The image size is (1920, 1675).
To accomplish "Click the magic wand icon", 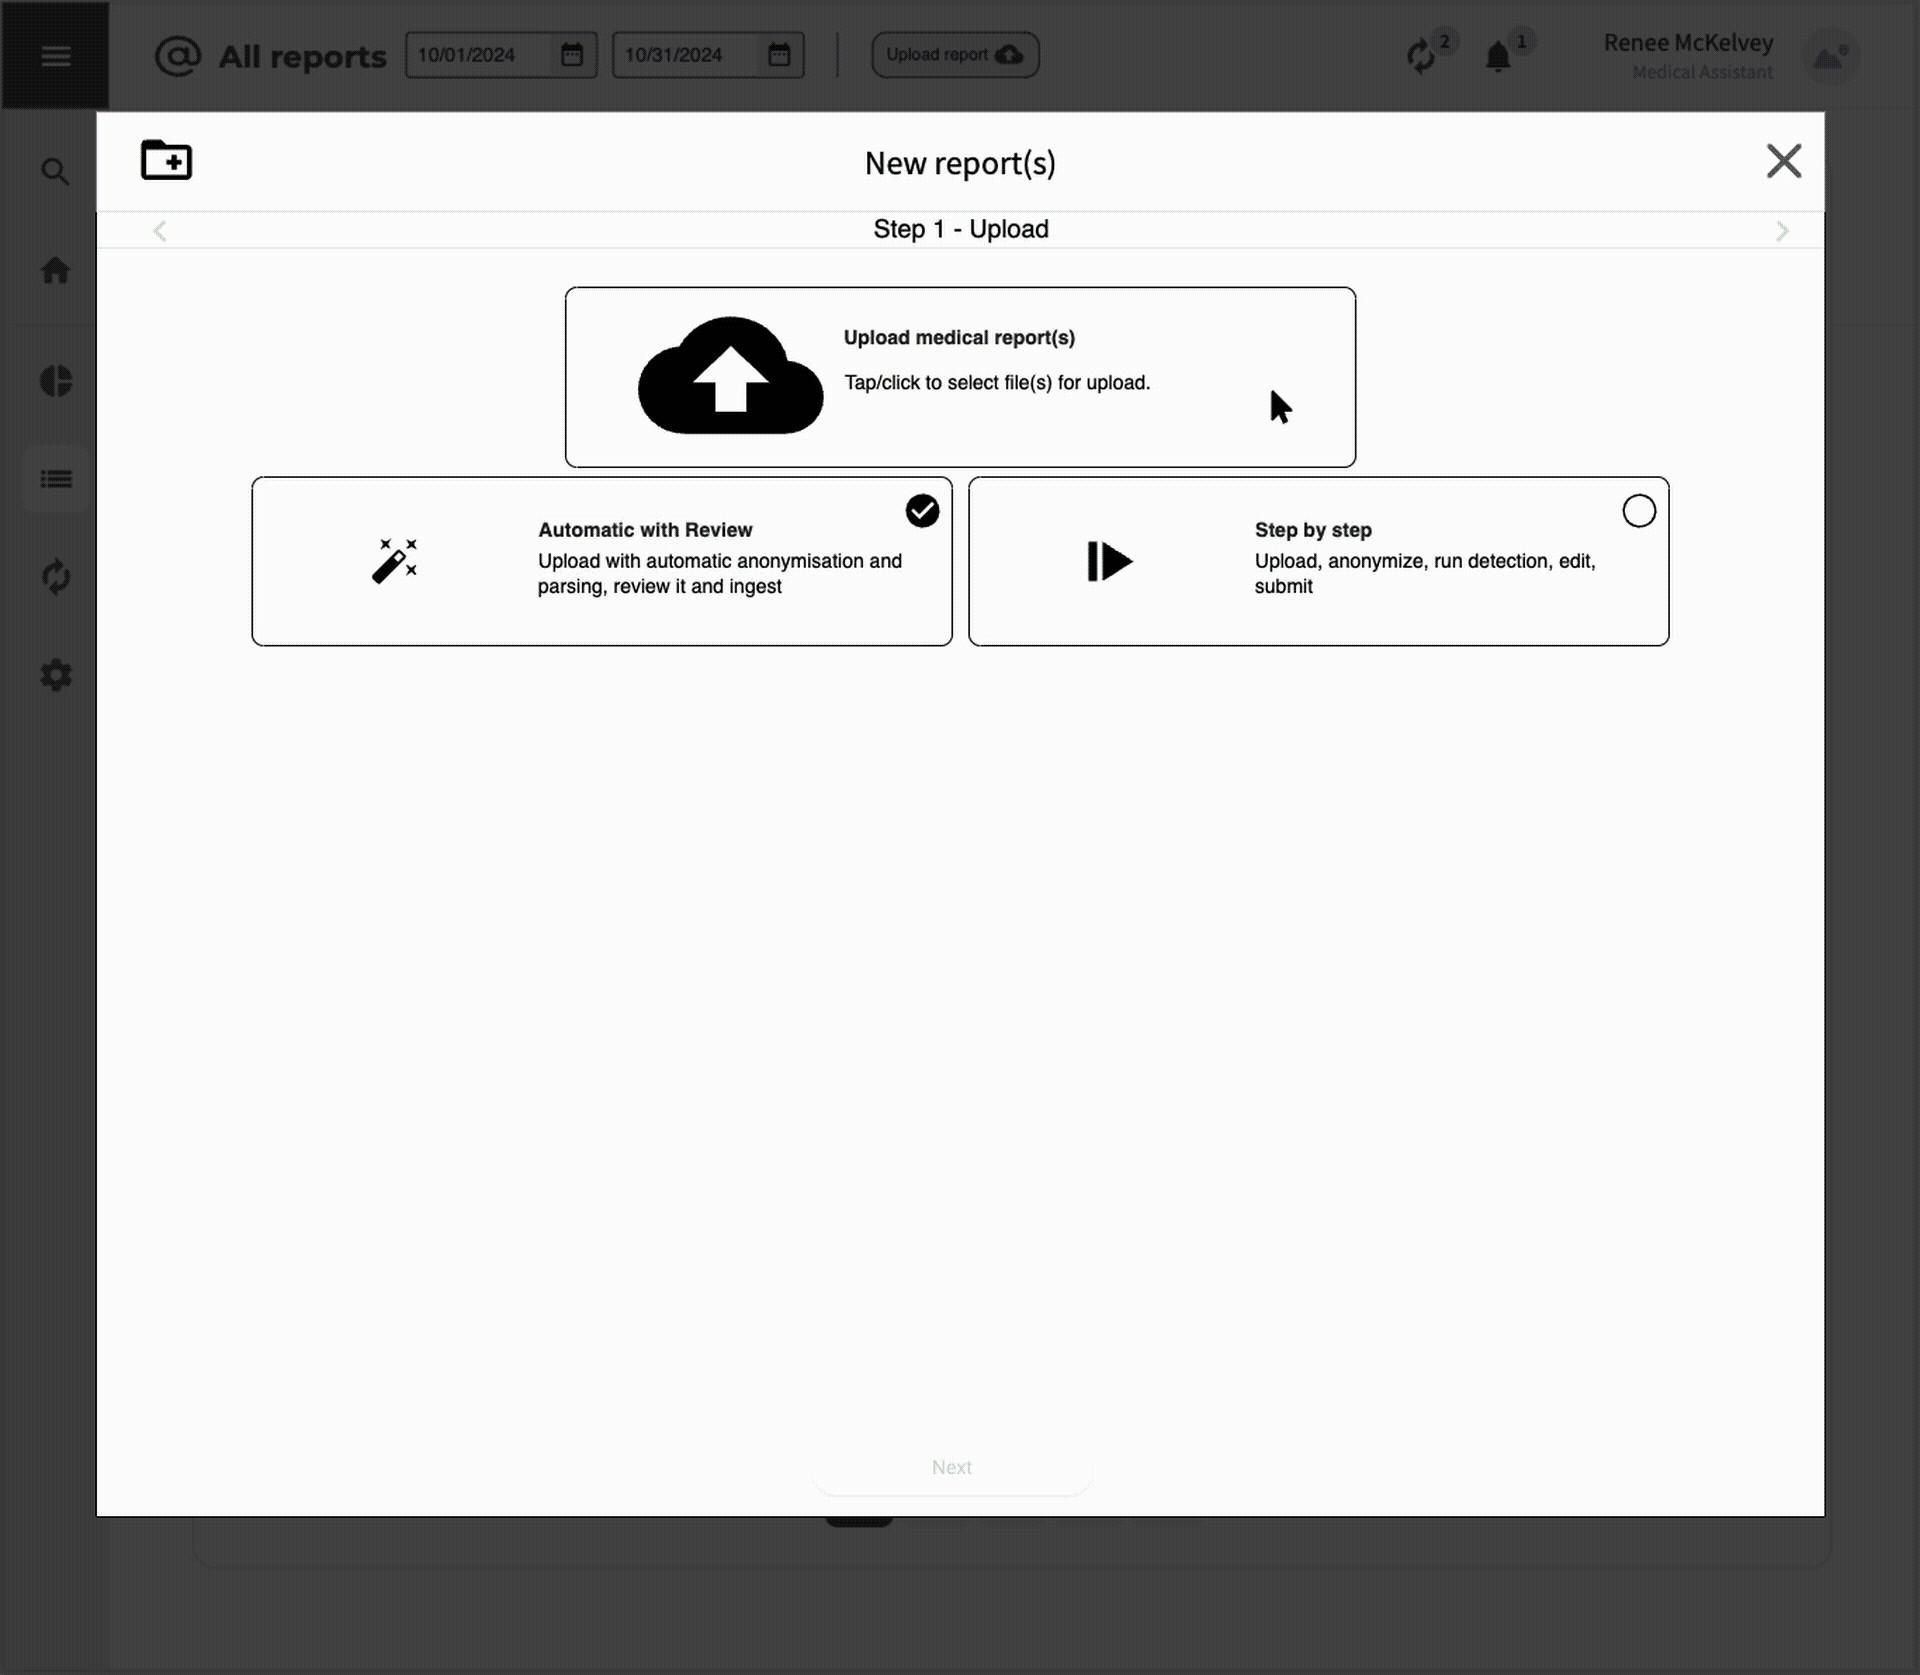I will click(394, 561).
